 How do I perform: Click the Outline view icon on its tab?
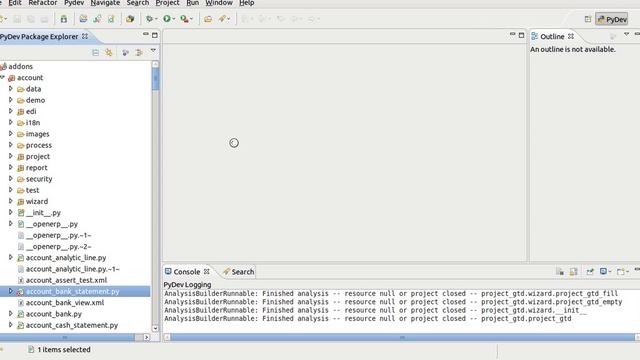[x=534, y=36]
